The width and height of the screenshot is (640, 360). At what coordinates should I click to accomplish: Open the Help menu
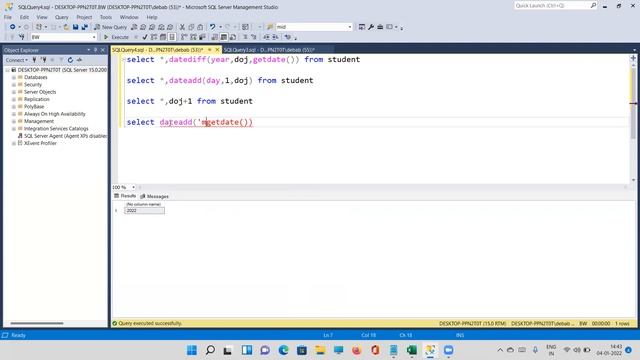coord(152,17)
